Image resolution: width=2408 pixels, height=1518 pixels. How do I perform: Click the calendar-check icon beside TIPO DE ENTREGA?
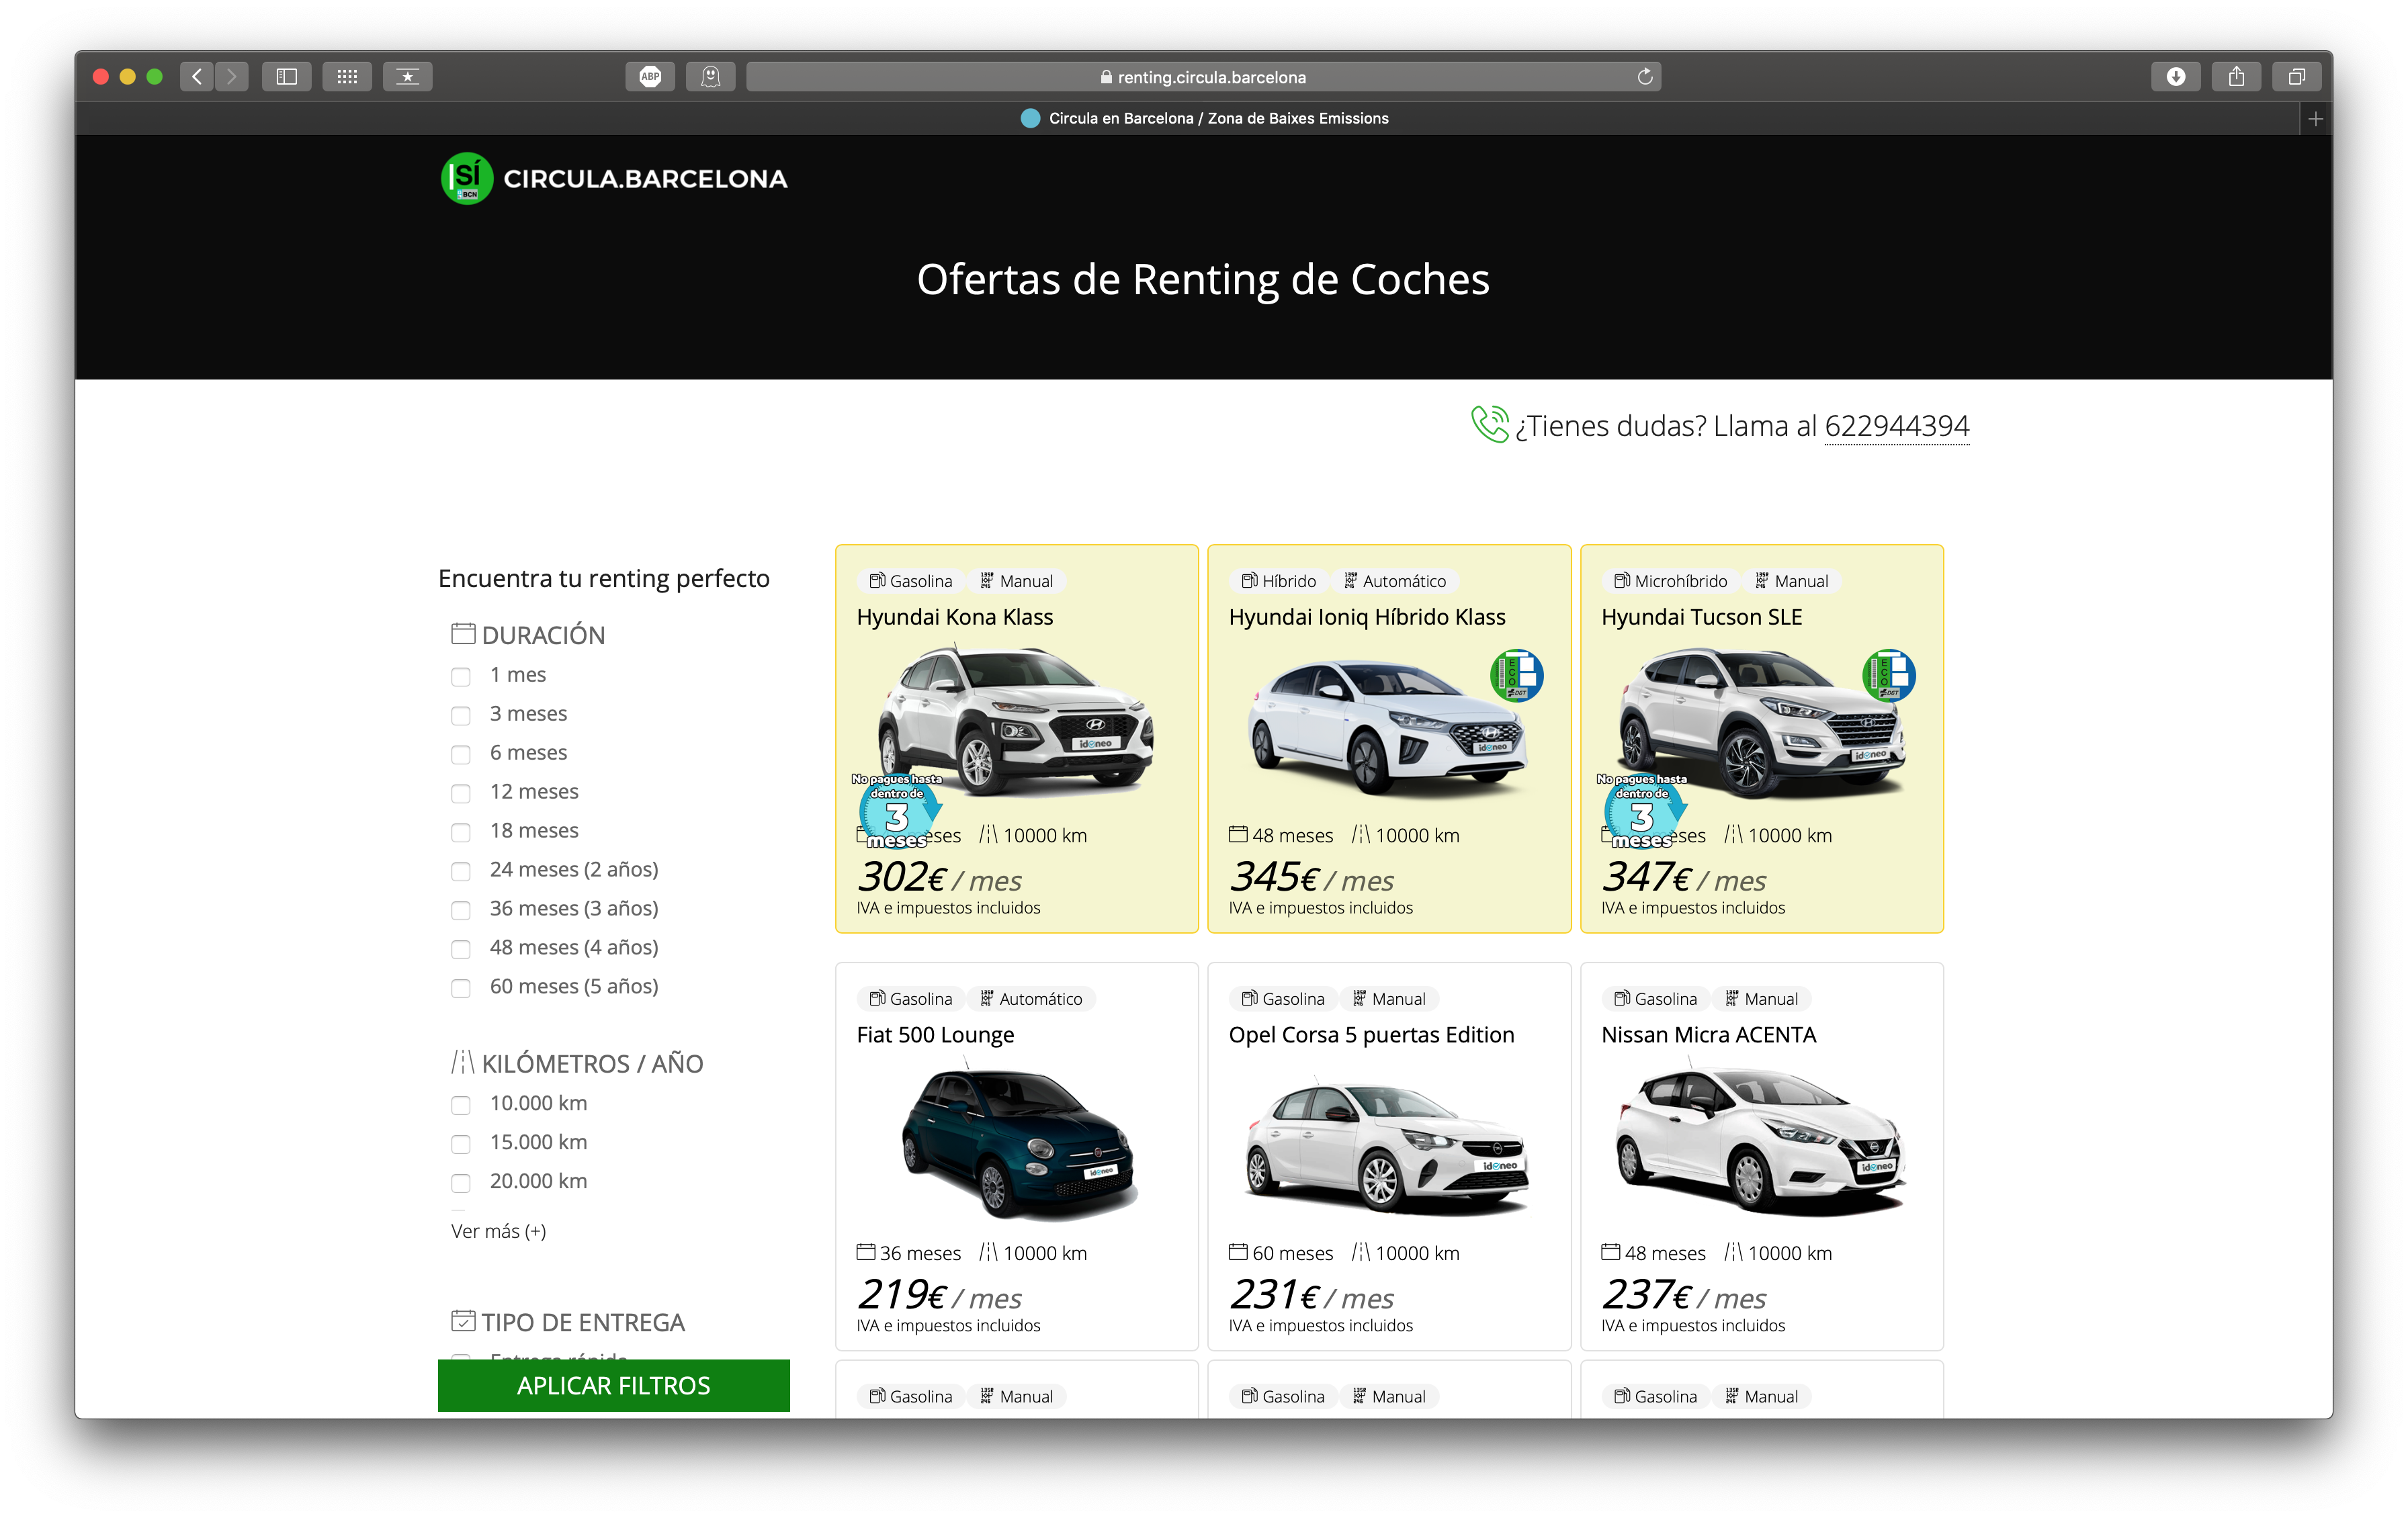(x=463, y=1321)
